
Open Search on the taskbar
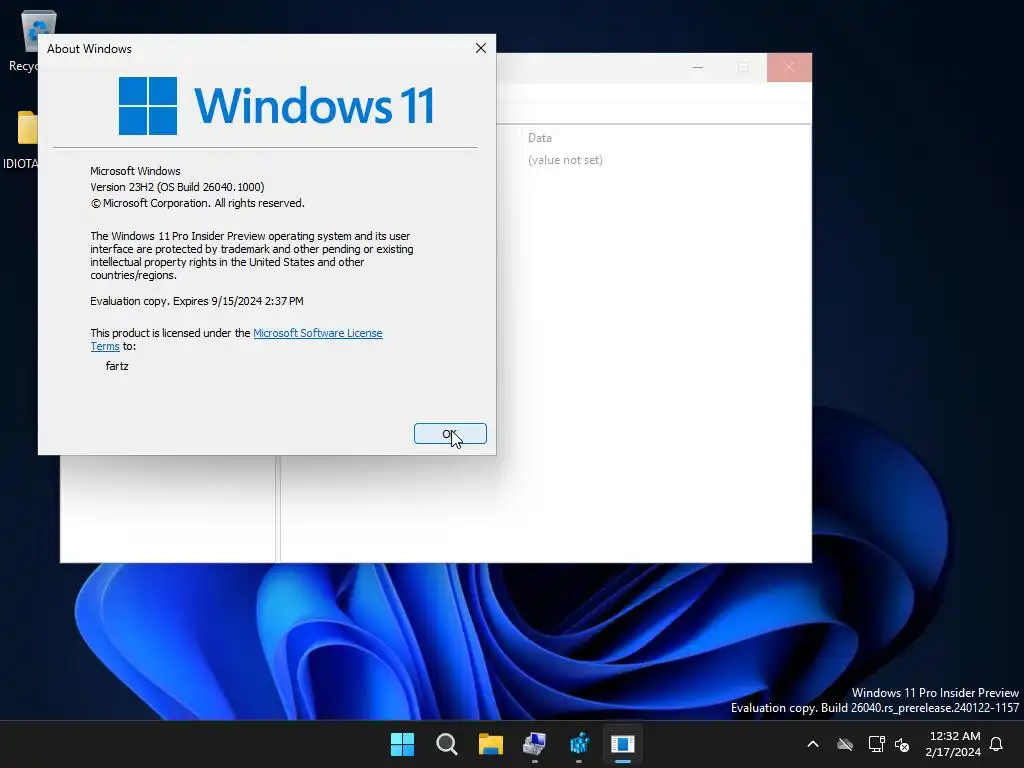tap(447, 744)
